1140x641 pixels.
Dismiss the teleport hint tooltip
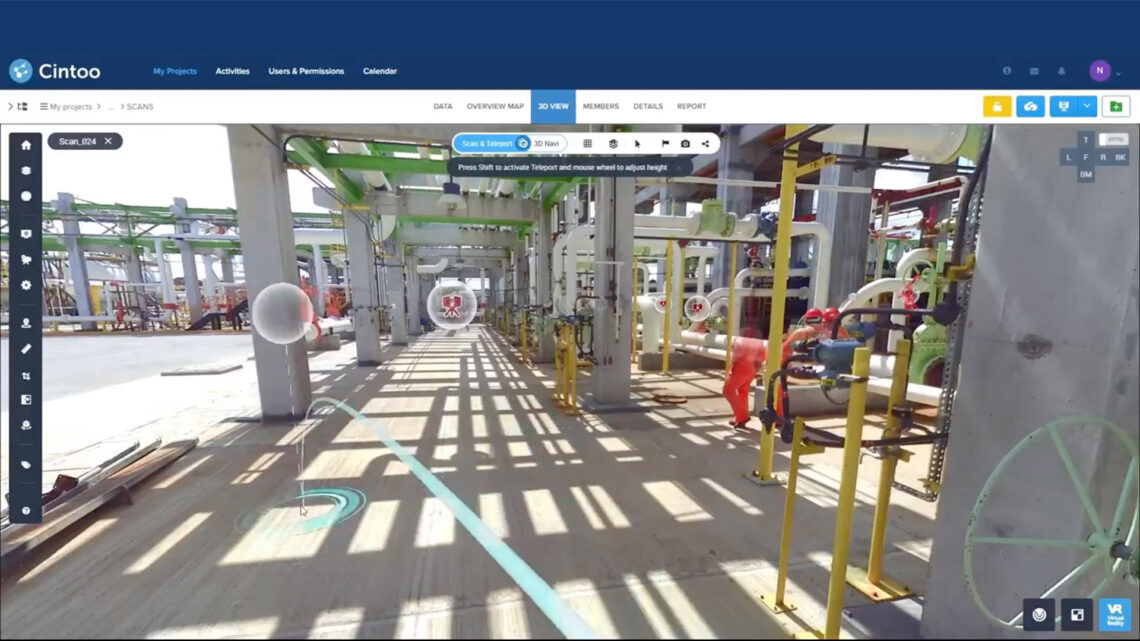[679, 167]
